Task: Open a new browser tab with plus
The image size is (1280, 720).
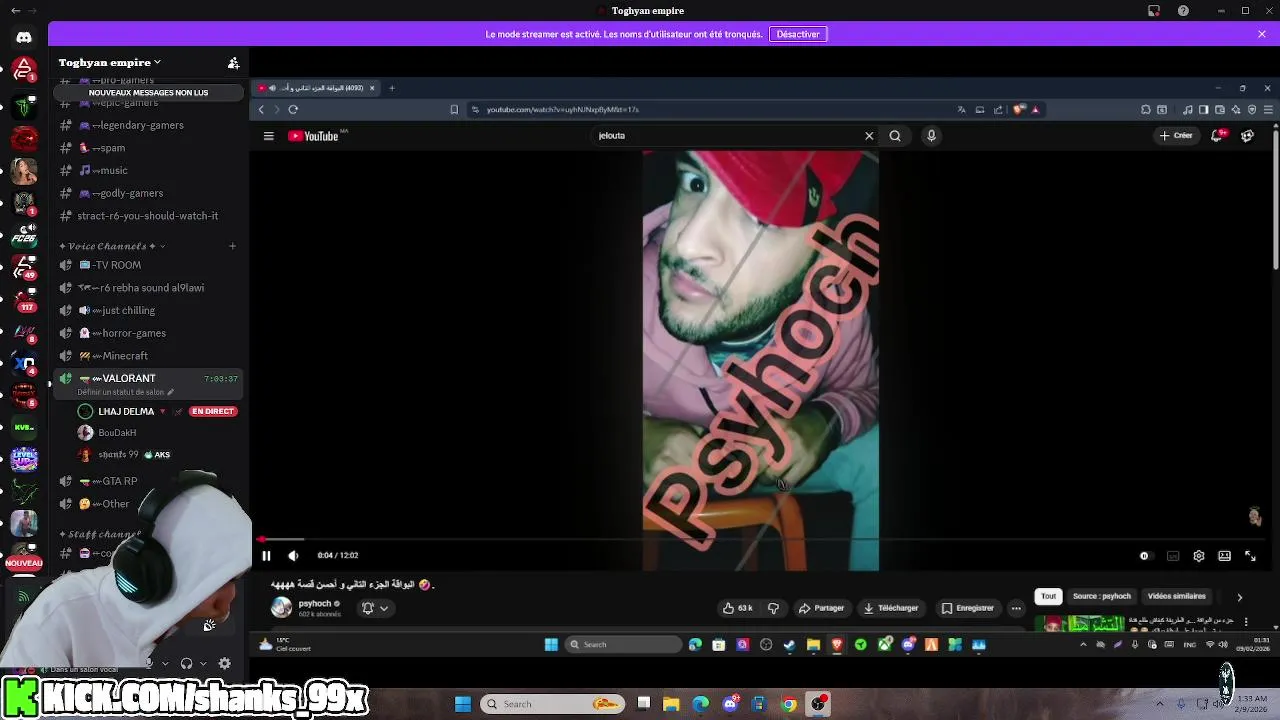Action: click(x=391, y=88)
